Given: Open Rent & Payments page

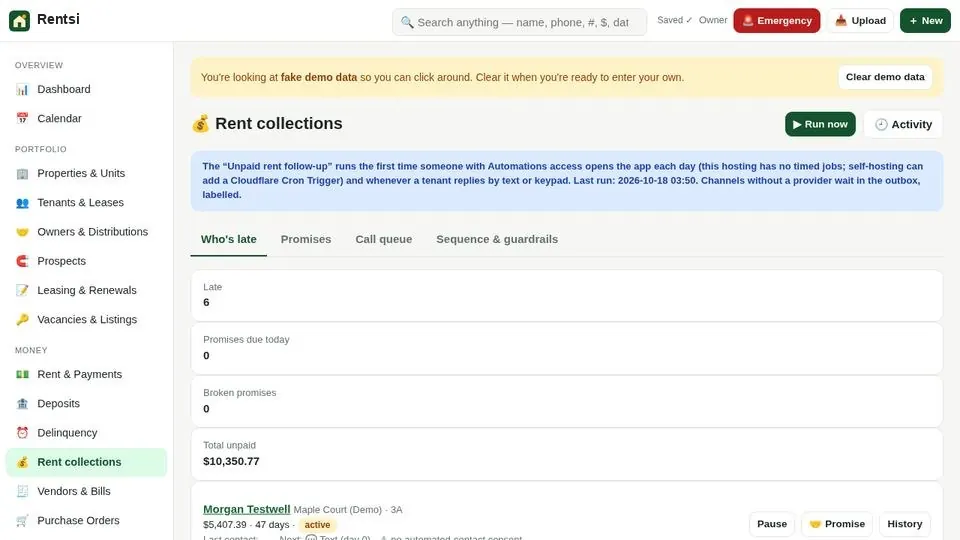Looking at the screenshot, I should pos(86,374).
